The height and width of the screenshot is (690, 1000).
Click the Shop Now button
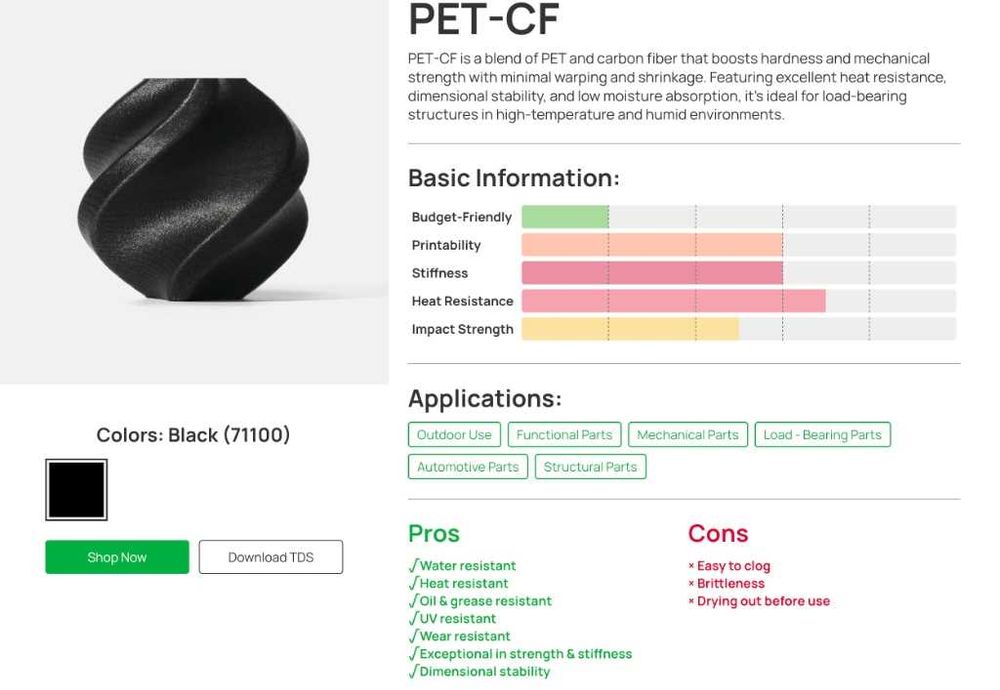(117, 557)
